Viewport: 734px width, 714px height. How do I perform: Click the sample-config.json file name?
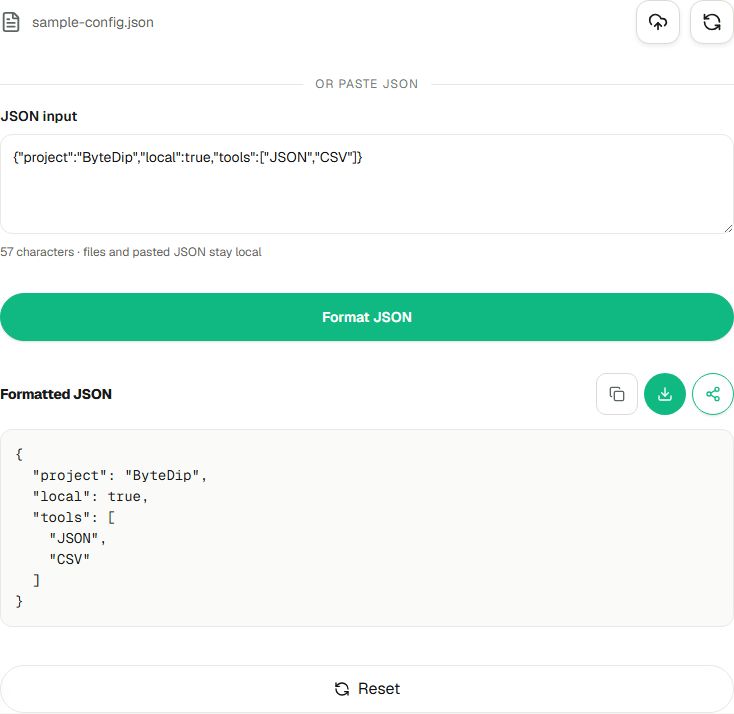(x=93, y=22)
